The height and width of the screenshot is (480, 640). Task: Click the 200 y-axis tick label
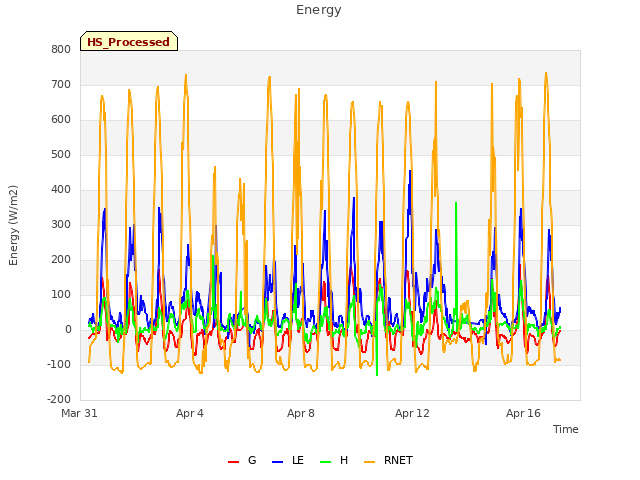click(x=61, y=260)
